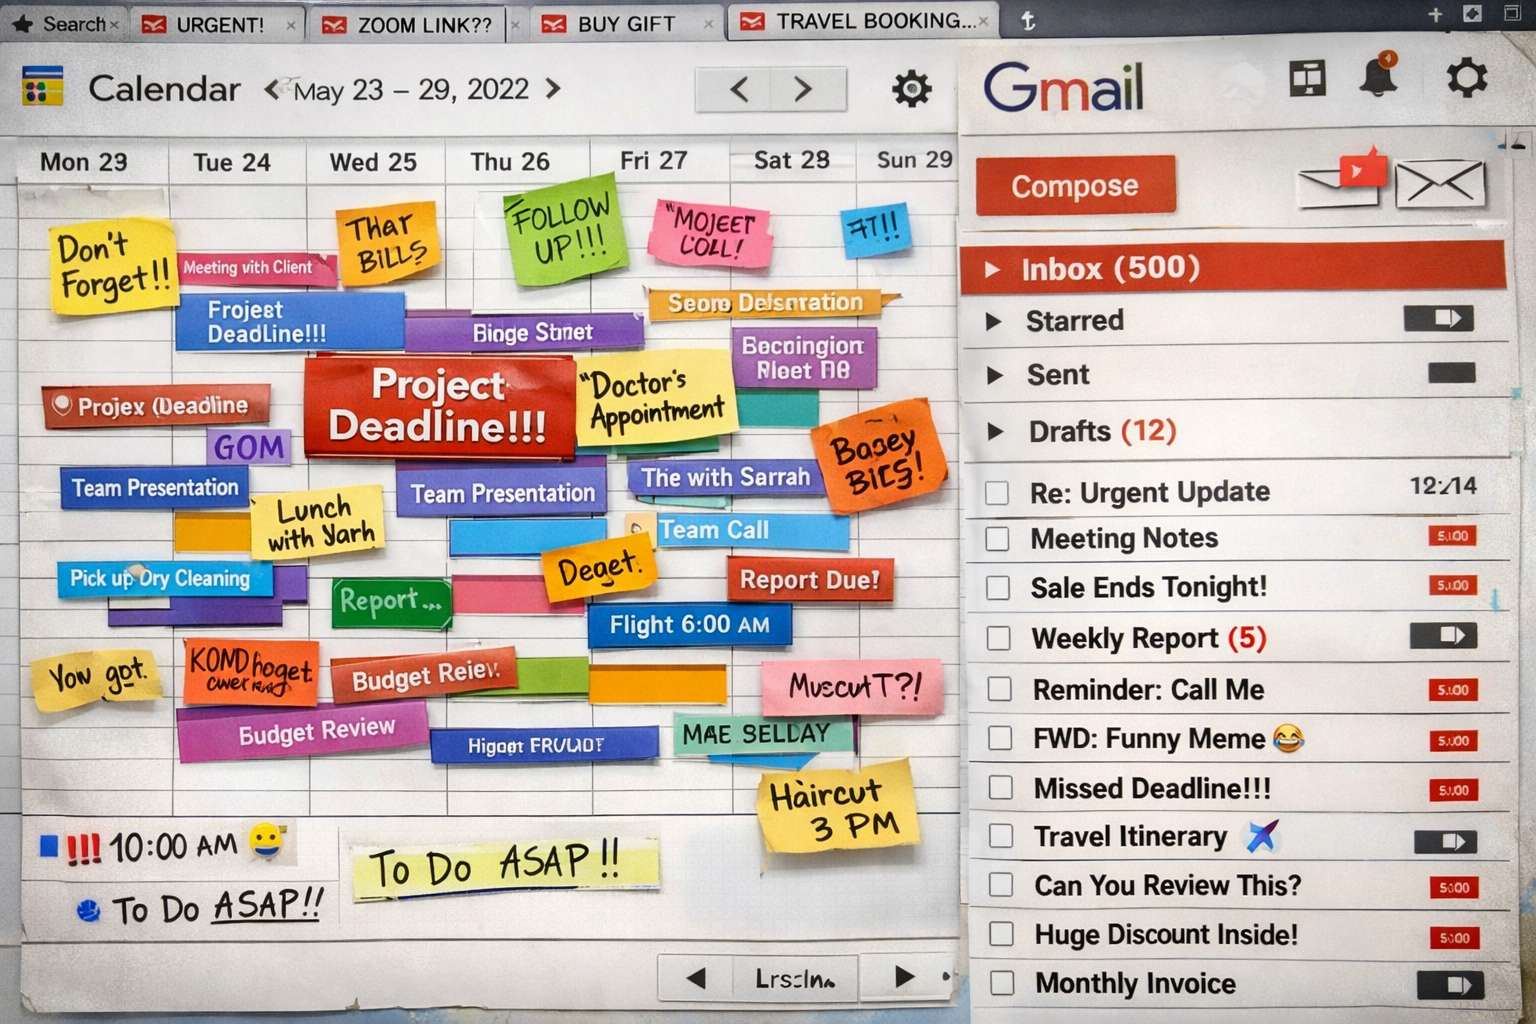Screen dimensions: 1536x1024
Task: Click the Doctor's Appointment sticky note
Action: [656, 397]
